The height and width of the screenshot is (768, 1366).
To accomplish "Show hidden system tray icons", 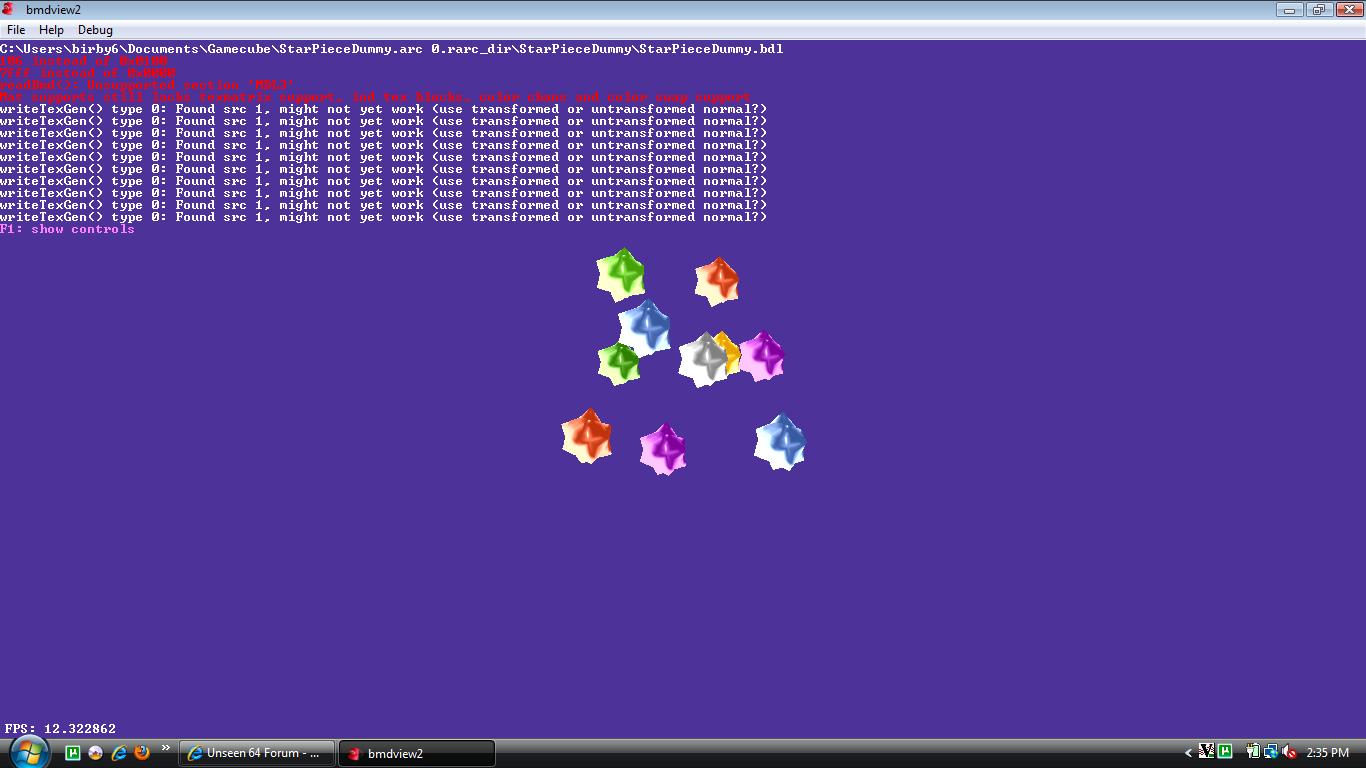I will pos(1188,753).
